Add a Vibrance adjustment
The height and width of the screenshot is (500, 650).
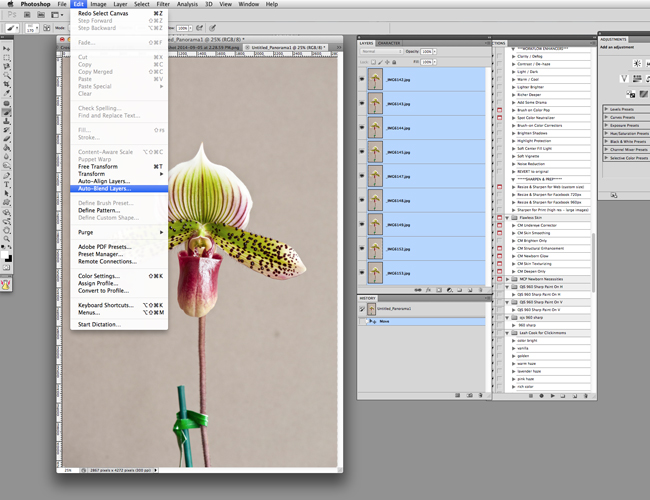[x=624, y=79]
